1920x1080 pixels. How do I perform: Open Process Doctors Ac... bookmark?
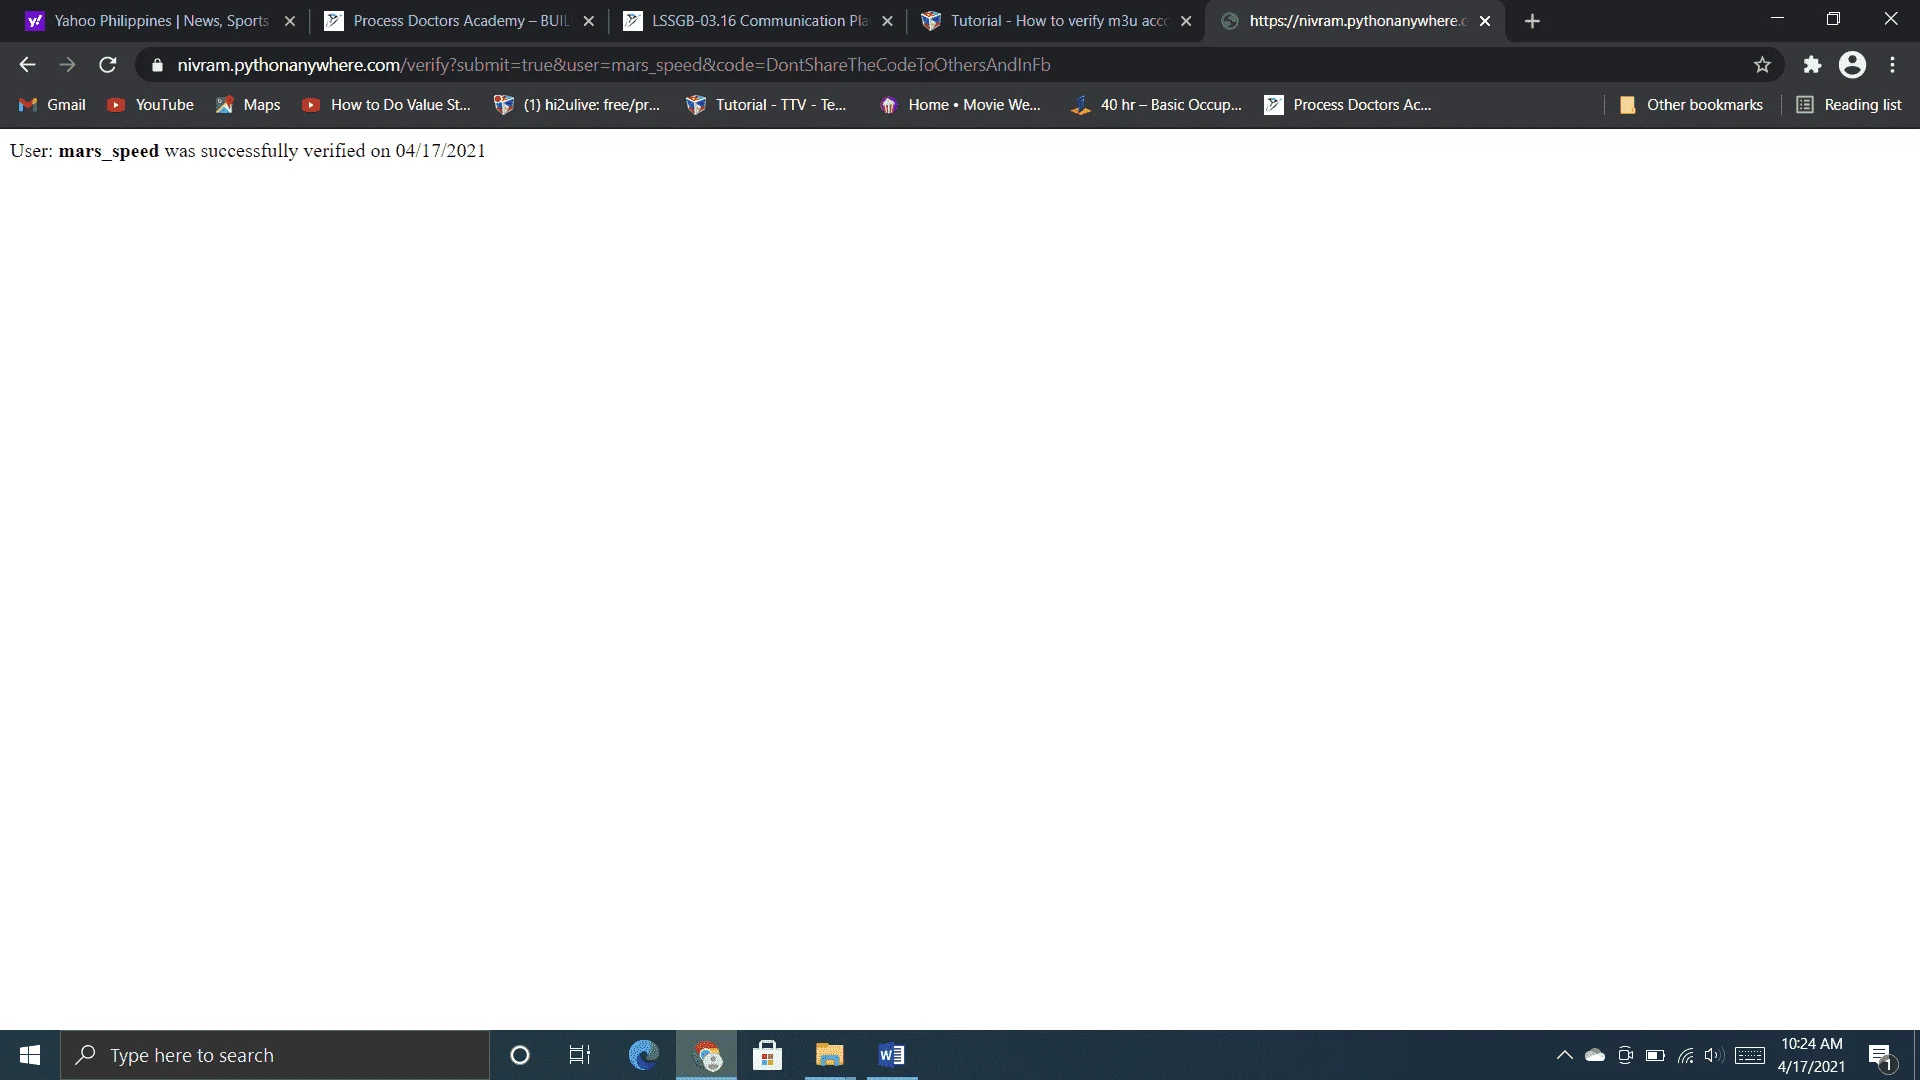[1348, 105]
